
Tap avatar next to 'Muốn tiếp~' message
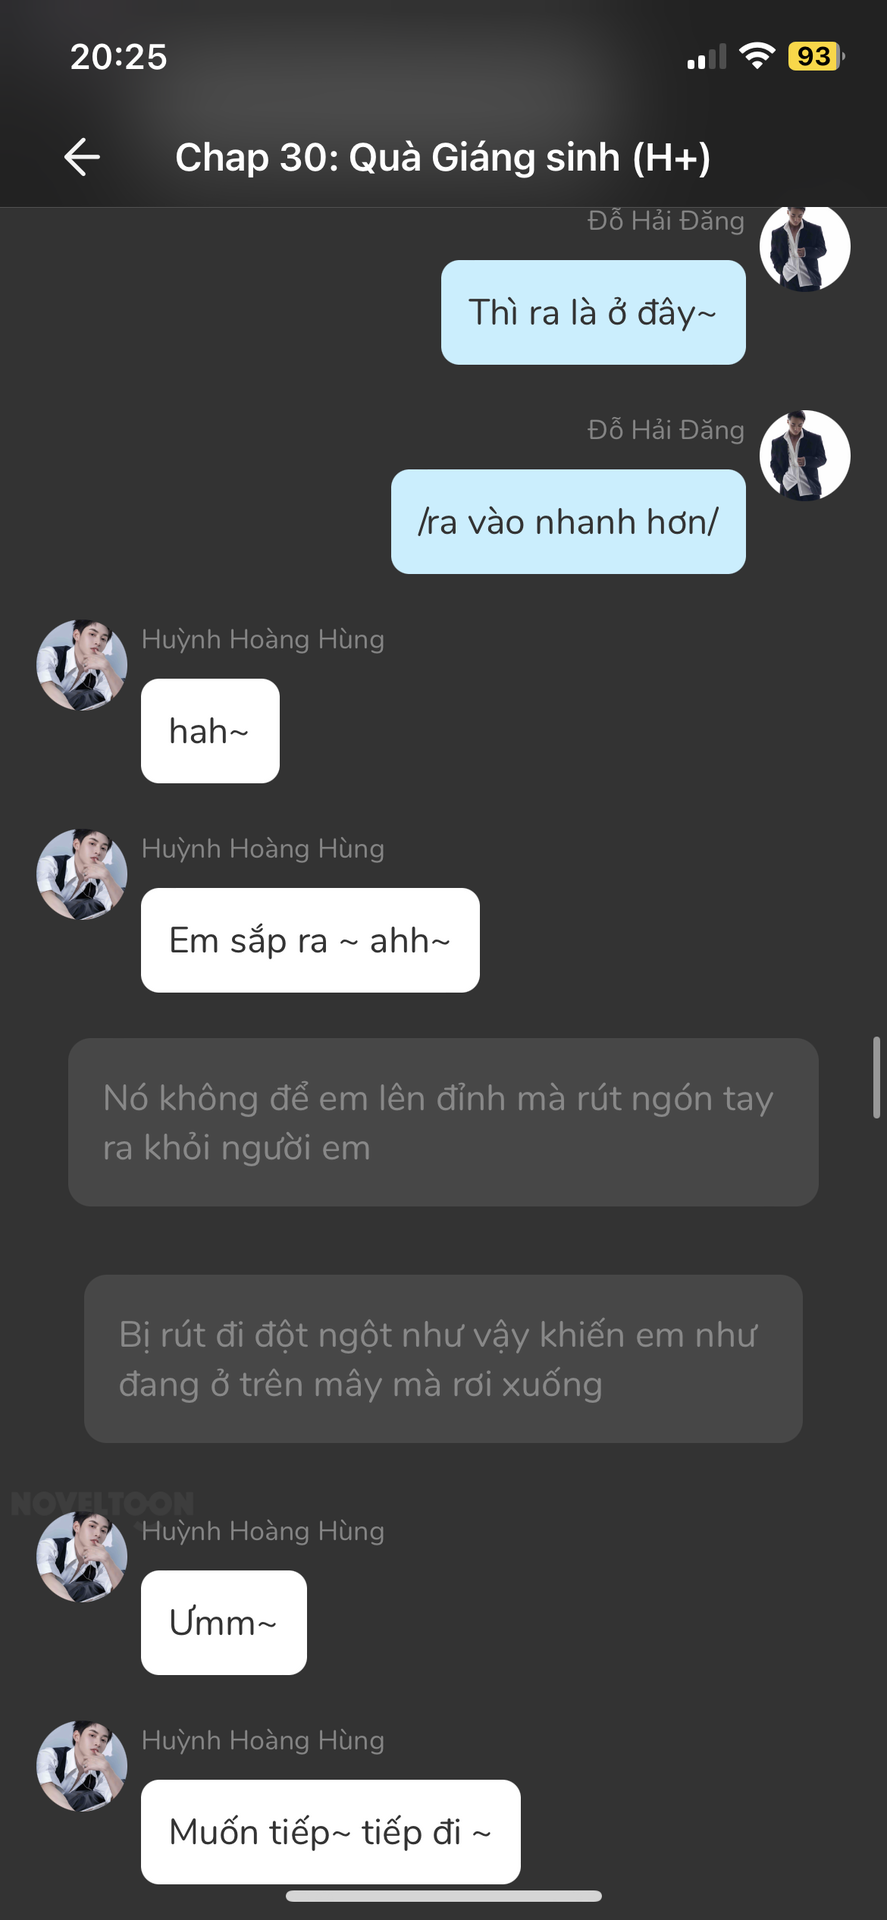pos(82,1766)
